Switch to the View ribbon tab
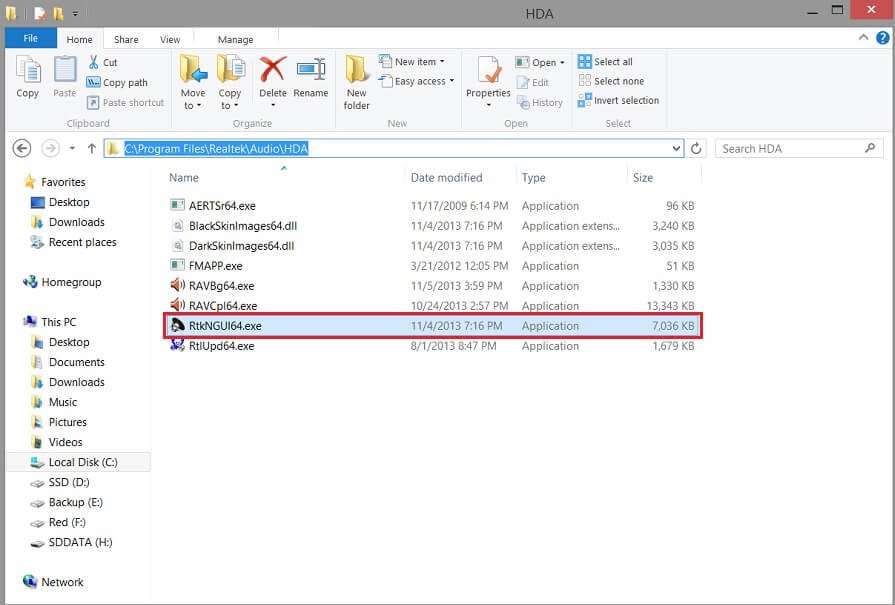The width and height of the screenshot is (895, 605). [x=170, y=39]
